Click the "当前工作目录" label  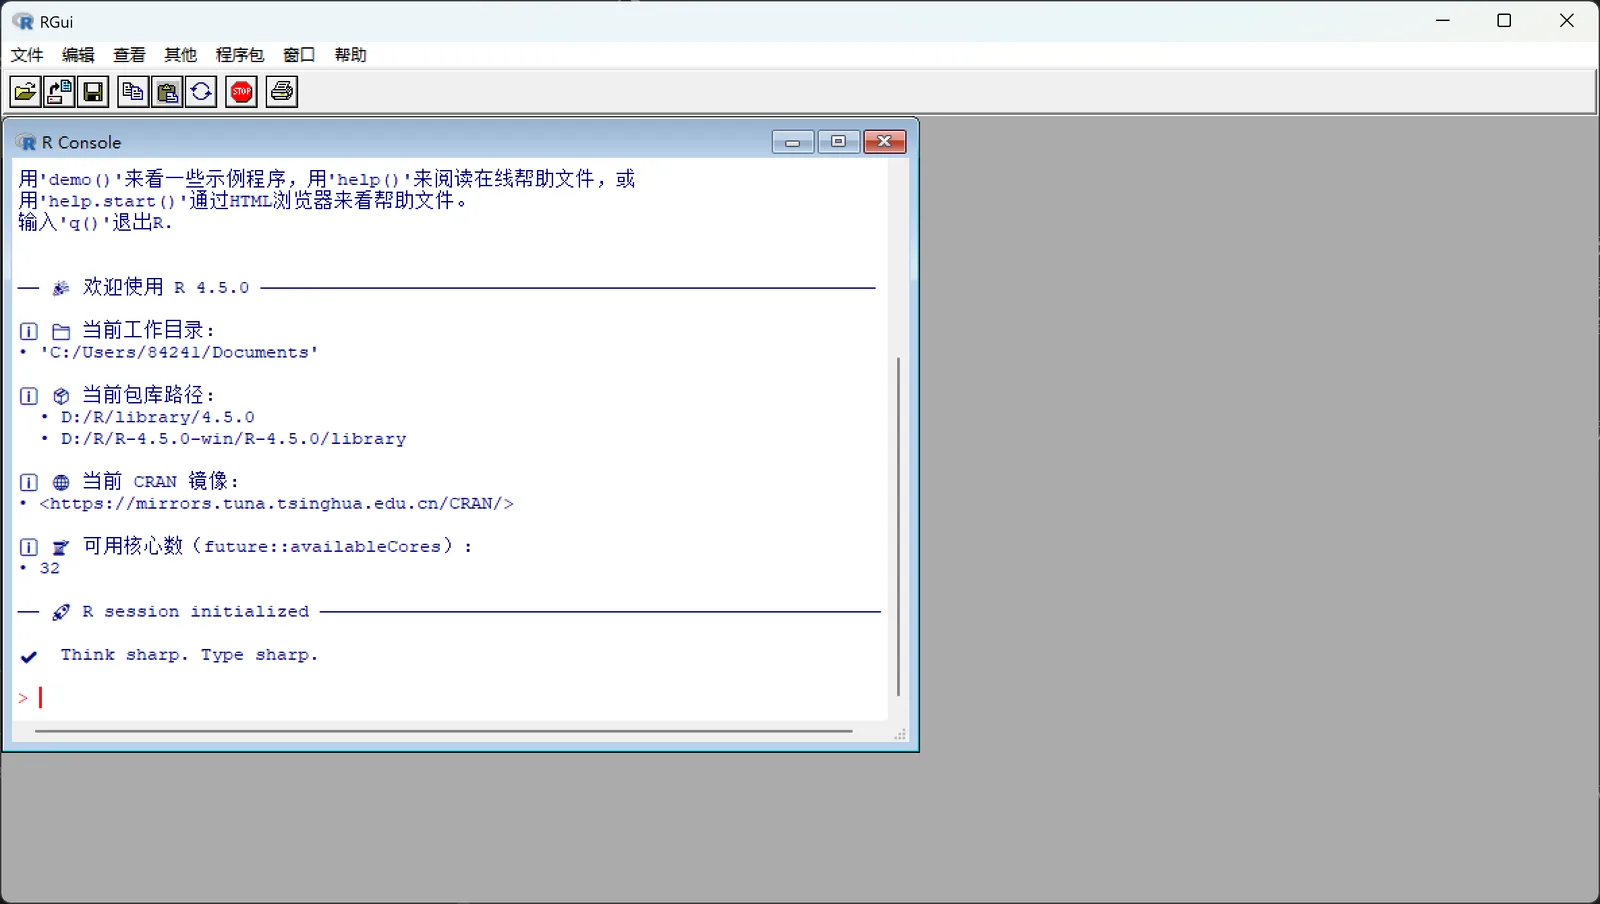coord(148,330)
